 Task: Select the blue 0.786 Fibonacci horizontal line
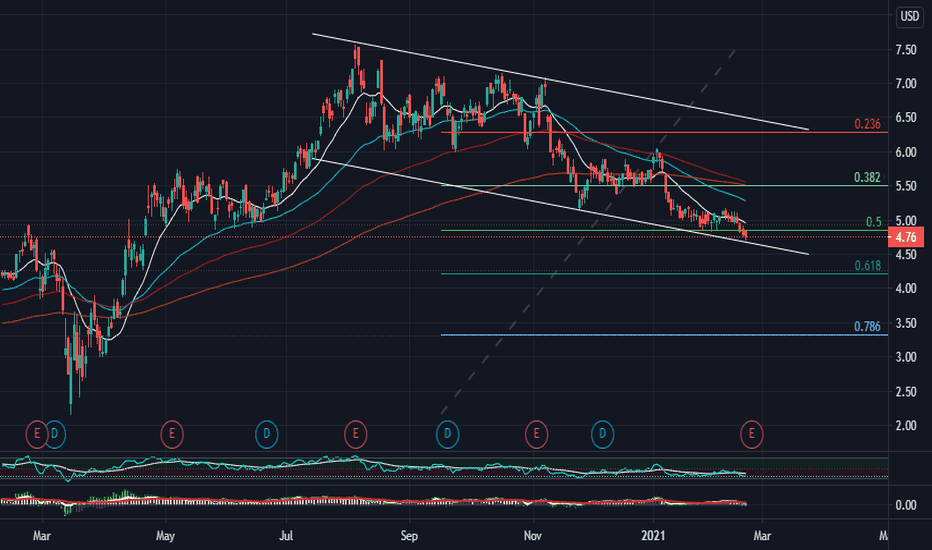(664, 335)
